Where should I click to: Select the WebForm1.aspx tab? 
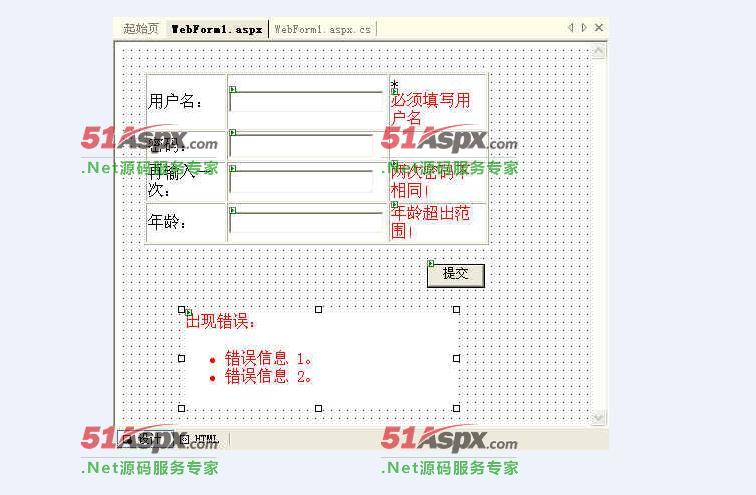217,29
